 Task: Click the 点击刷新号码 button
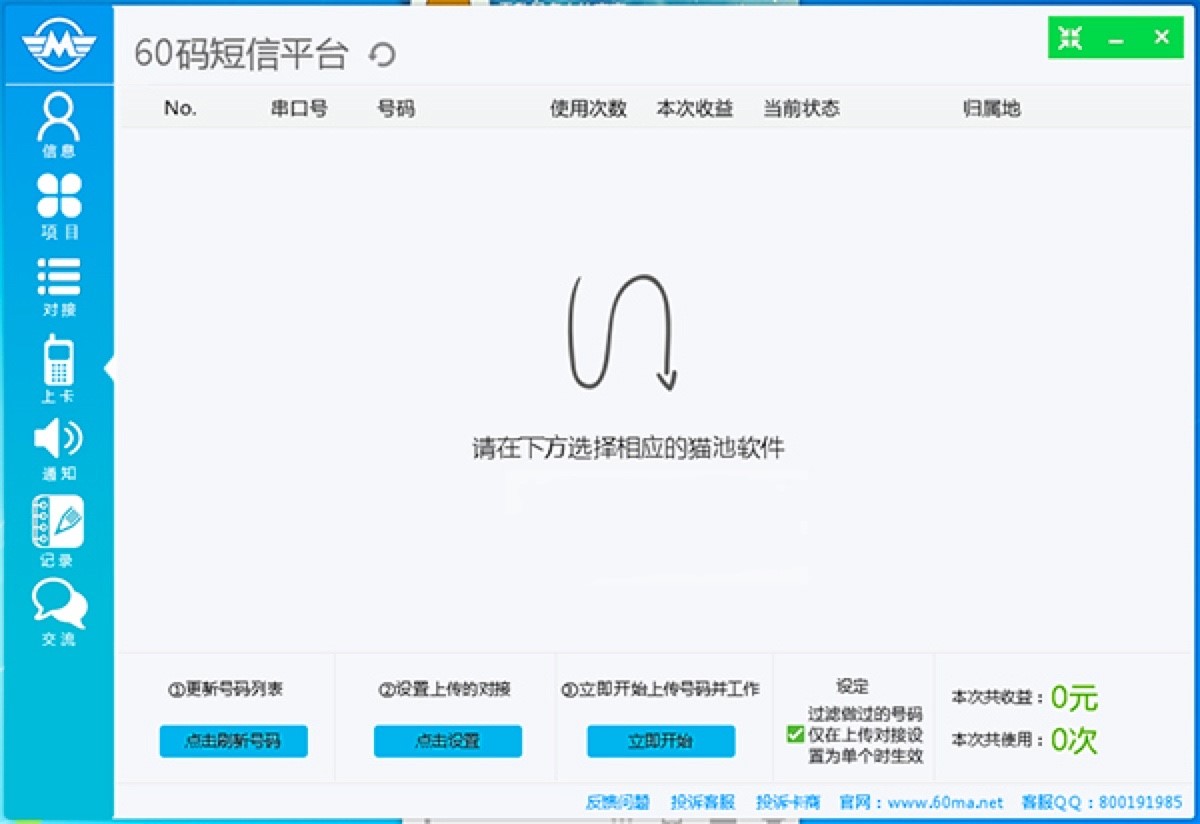tap(233, 741)
